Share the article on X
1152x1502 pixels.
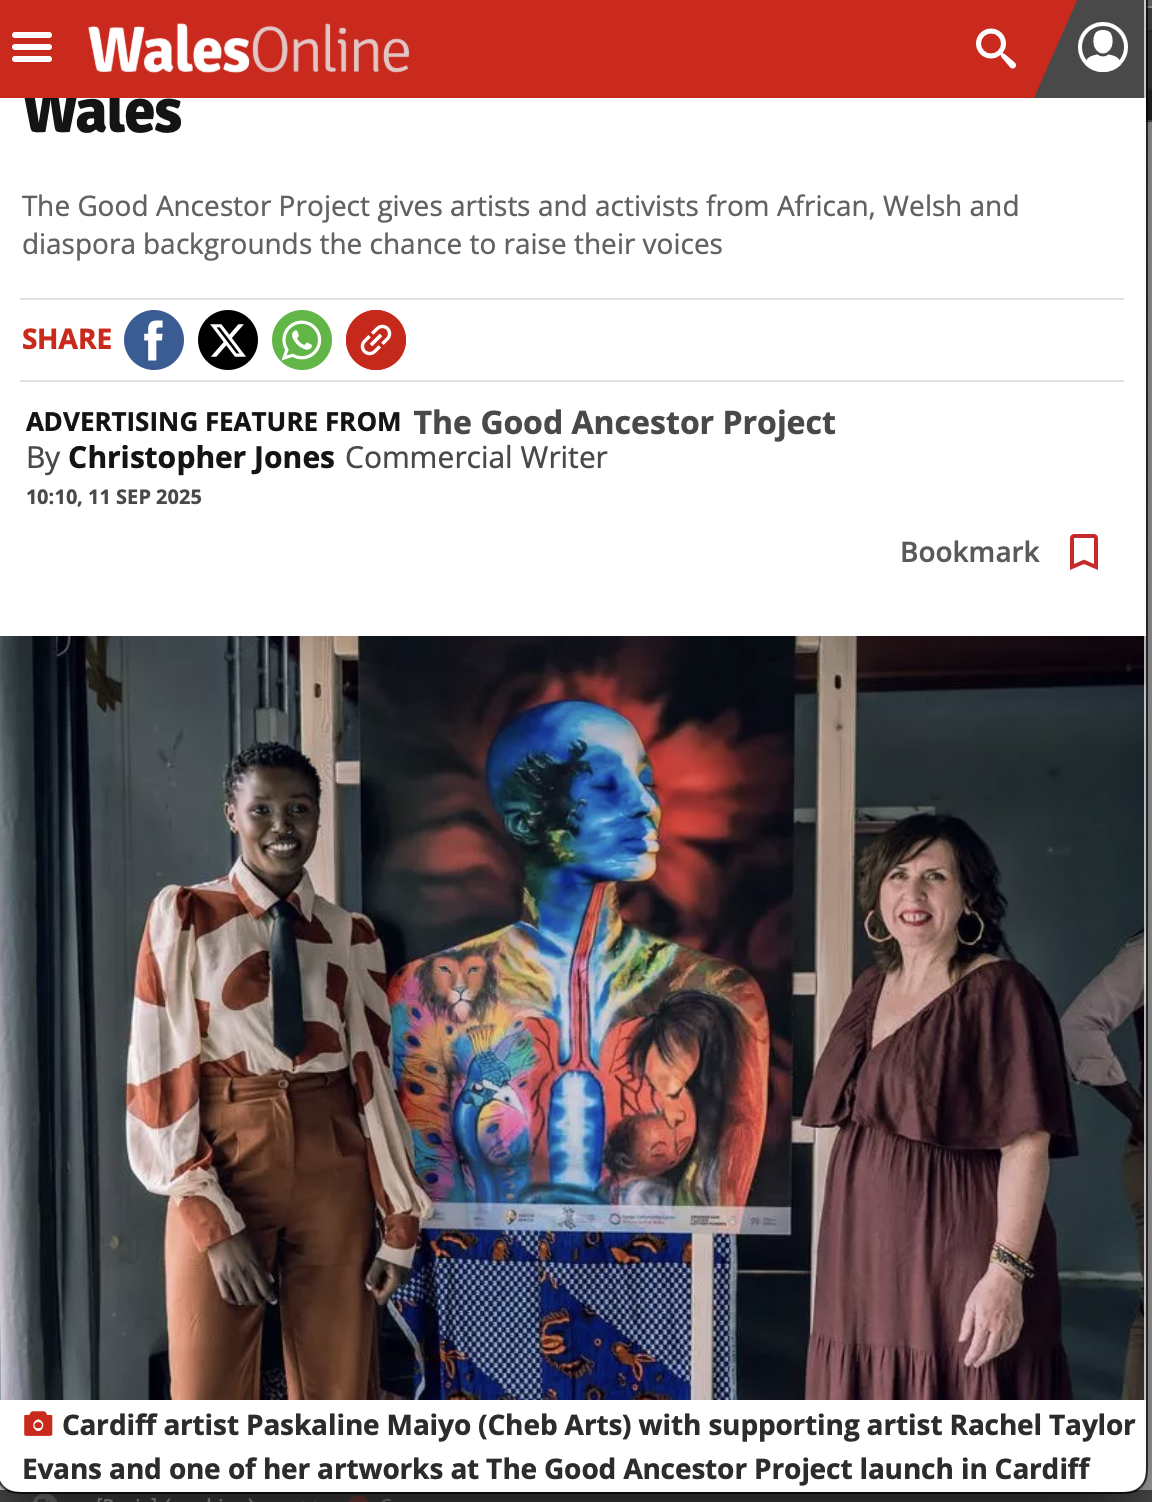228,340
